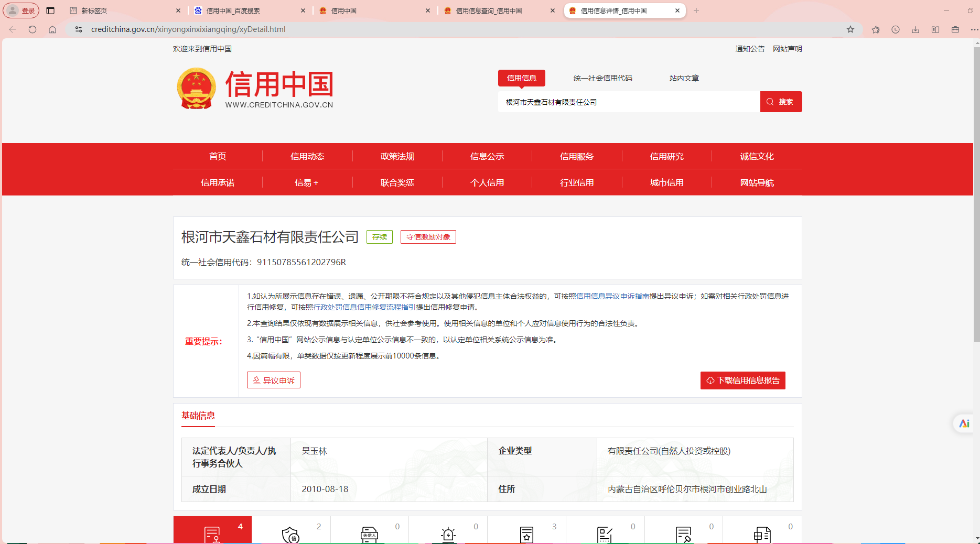Switch to the 信用中国_百度搜索 tab
The height and width of the screenshot is (544, 980).
click(249, 11)
